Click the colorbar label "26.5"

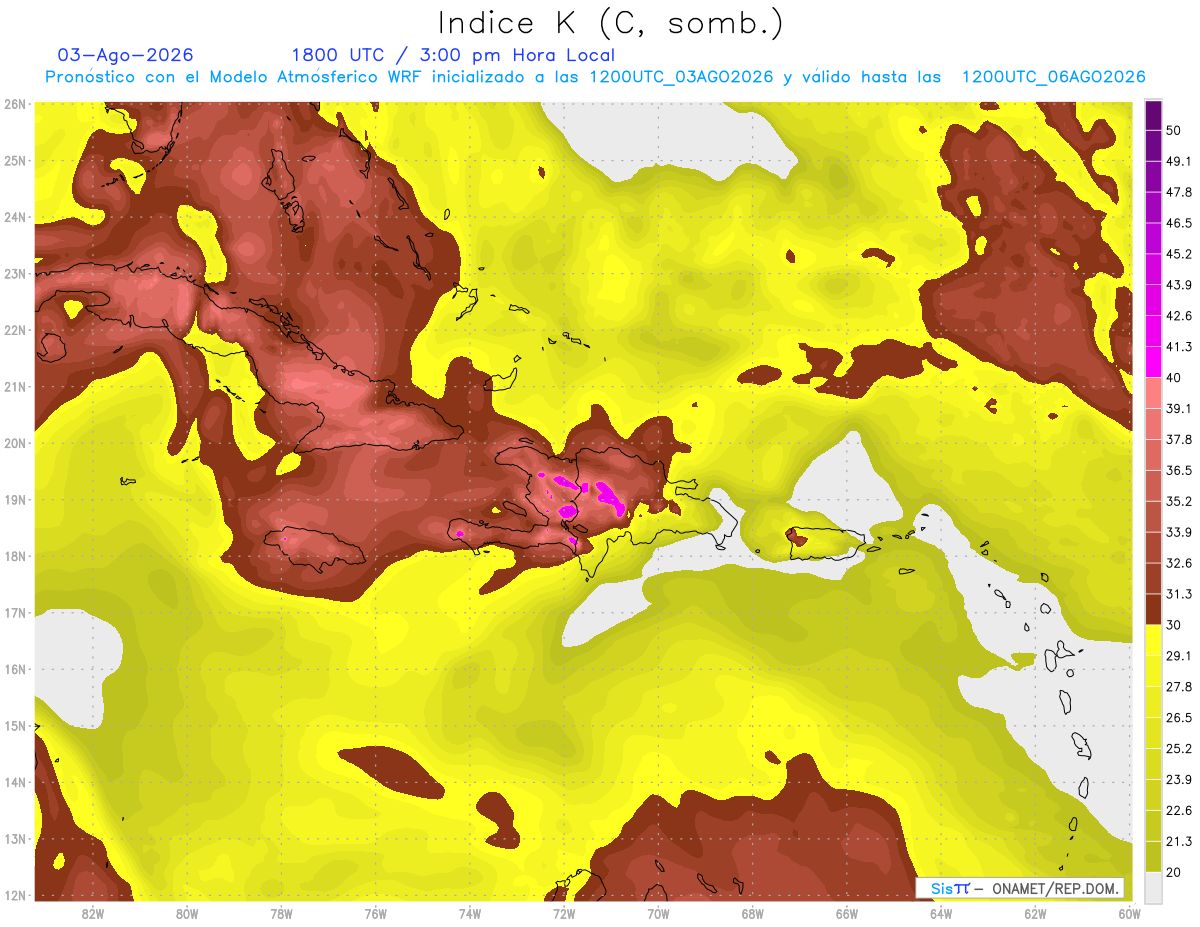pyautogui.click(x=1179, y=718)
